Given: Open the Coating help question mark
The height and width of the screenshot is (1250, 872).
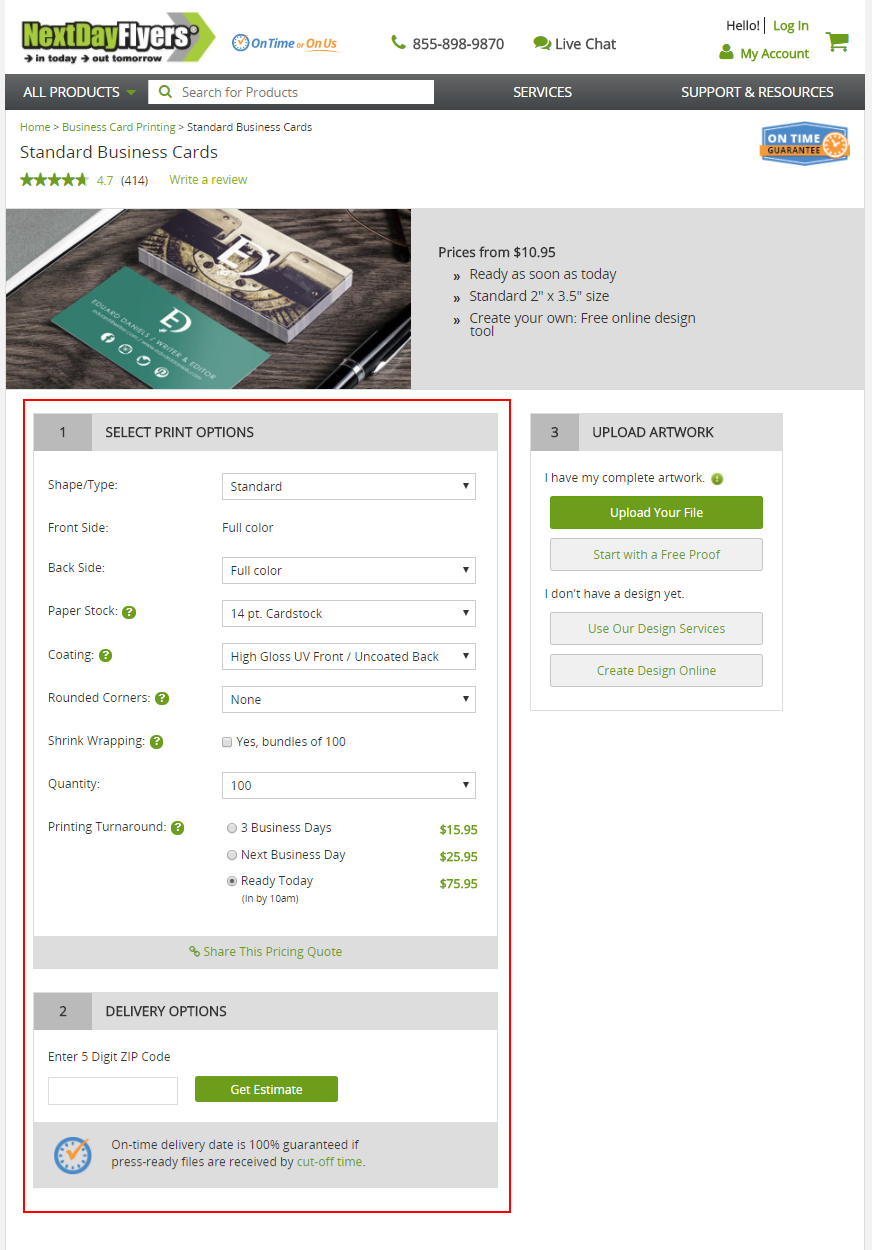Looking at the screenshot, I should point(106,656).
